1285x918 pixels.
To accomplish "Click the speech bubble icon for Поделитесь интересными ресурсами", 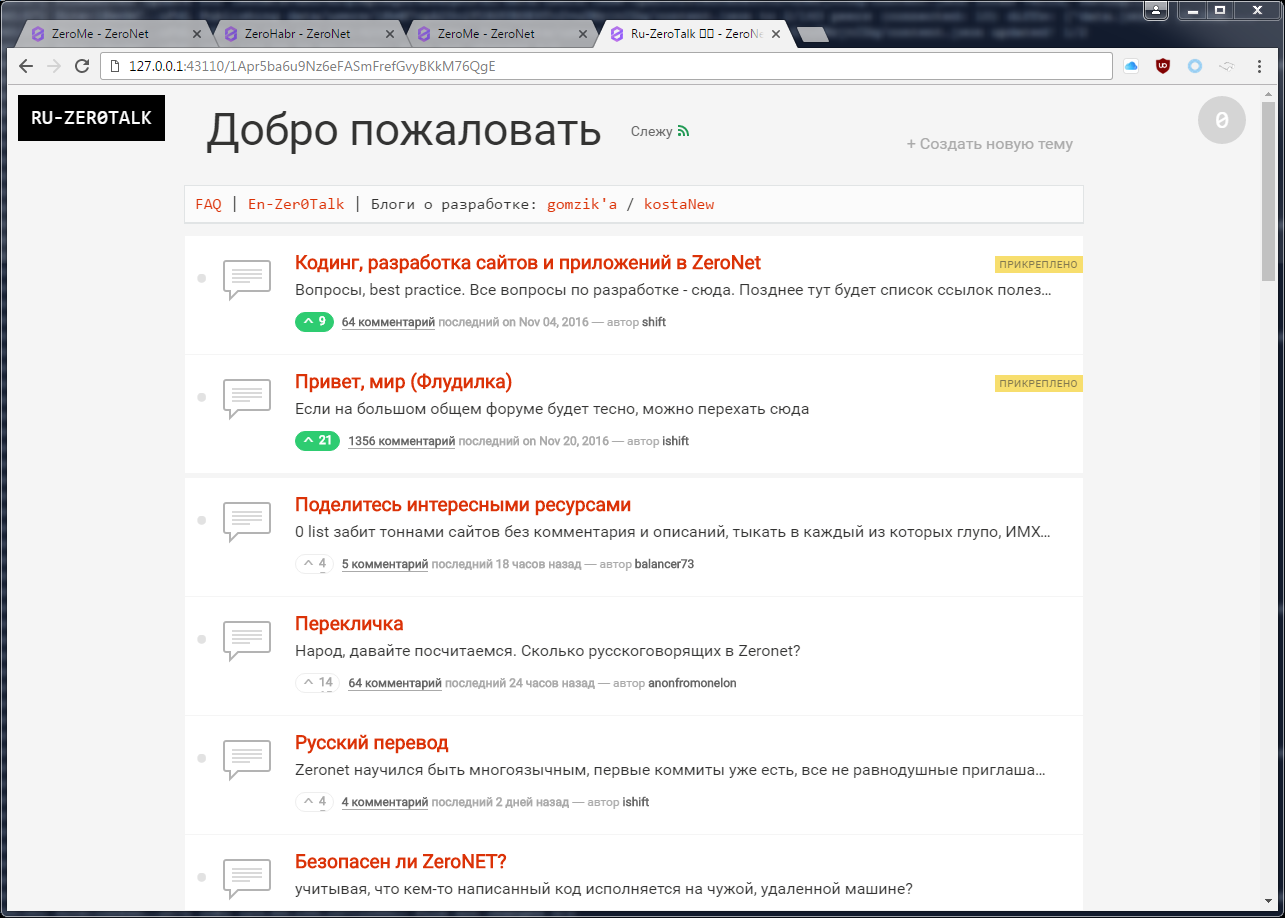I will [246, 521].
